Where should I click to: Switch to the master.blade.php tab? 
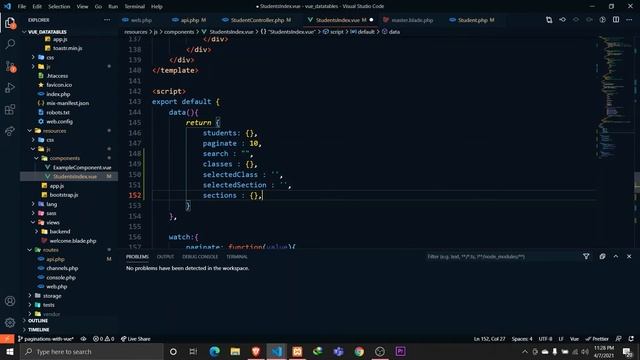tap(412, 20)
